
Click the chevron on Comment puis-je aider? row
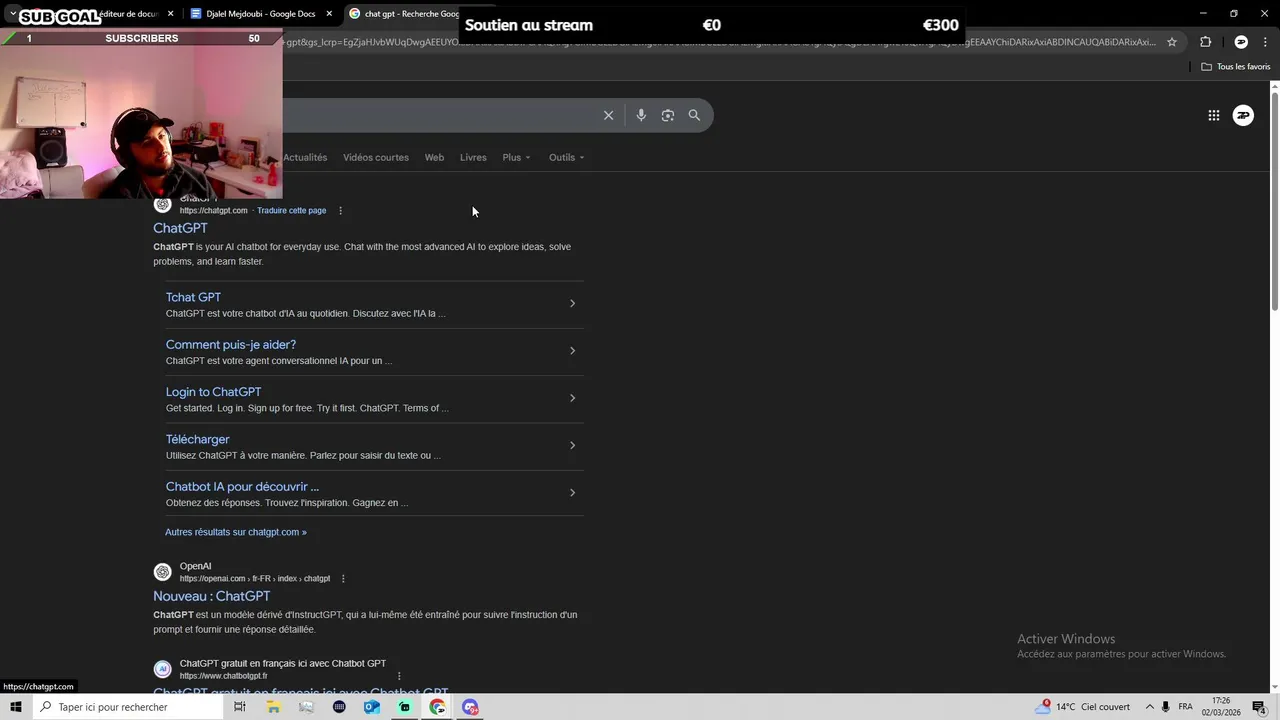point(572,351)
